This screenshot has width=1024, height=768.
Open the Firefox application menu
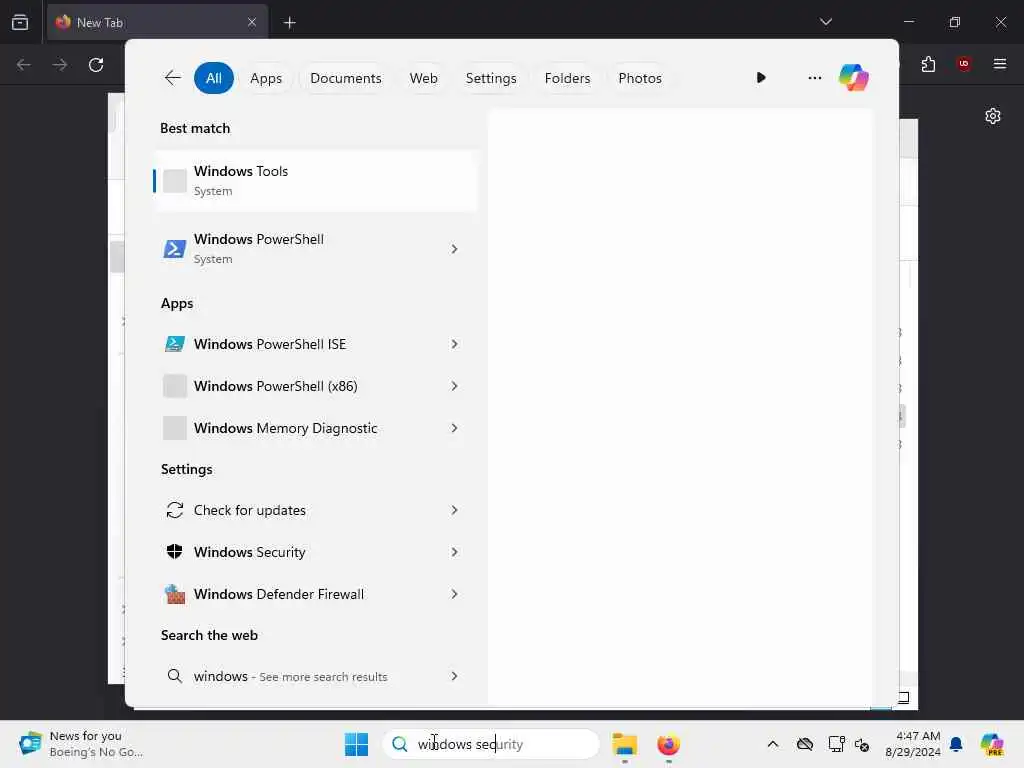tap(999, 63)
